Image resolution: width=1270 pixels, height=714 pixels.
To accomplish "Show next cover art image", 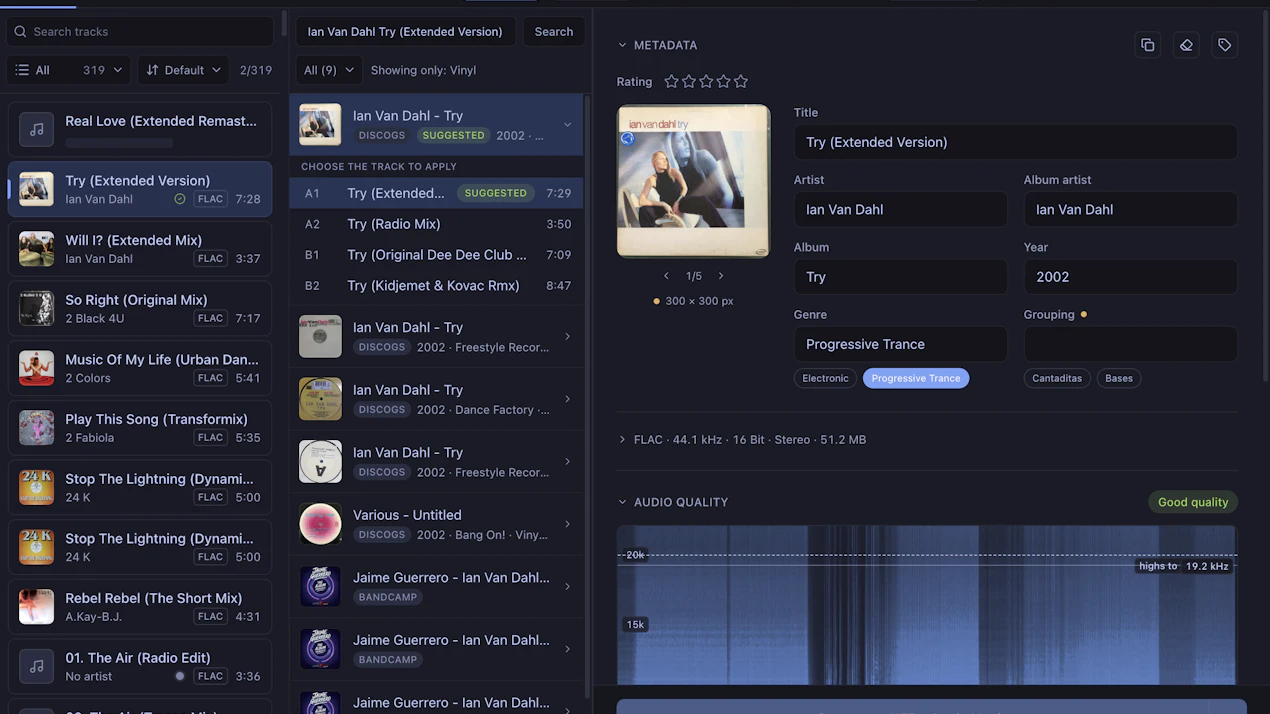I will 721,276.
